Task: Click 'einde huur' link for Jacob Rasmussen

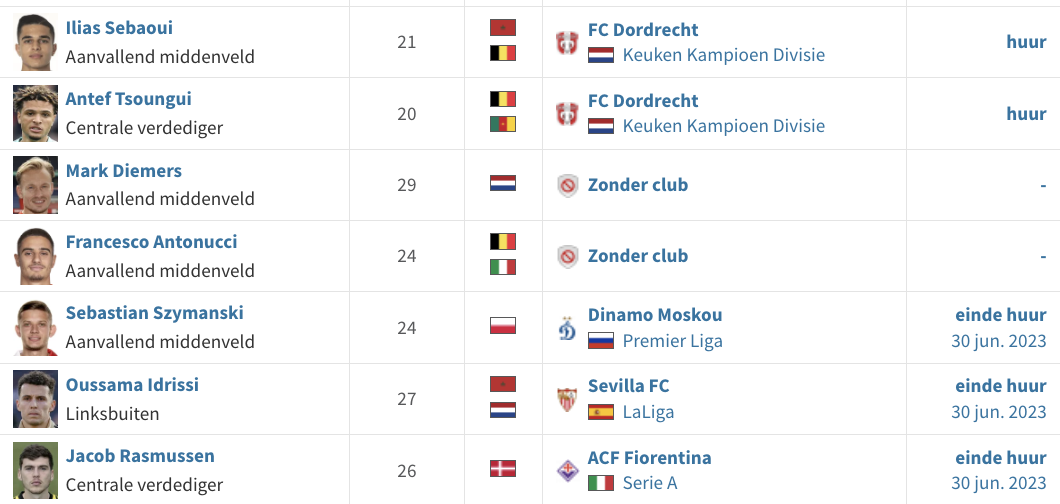Action: click(x=1000, y=458)
